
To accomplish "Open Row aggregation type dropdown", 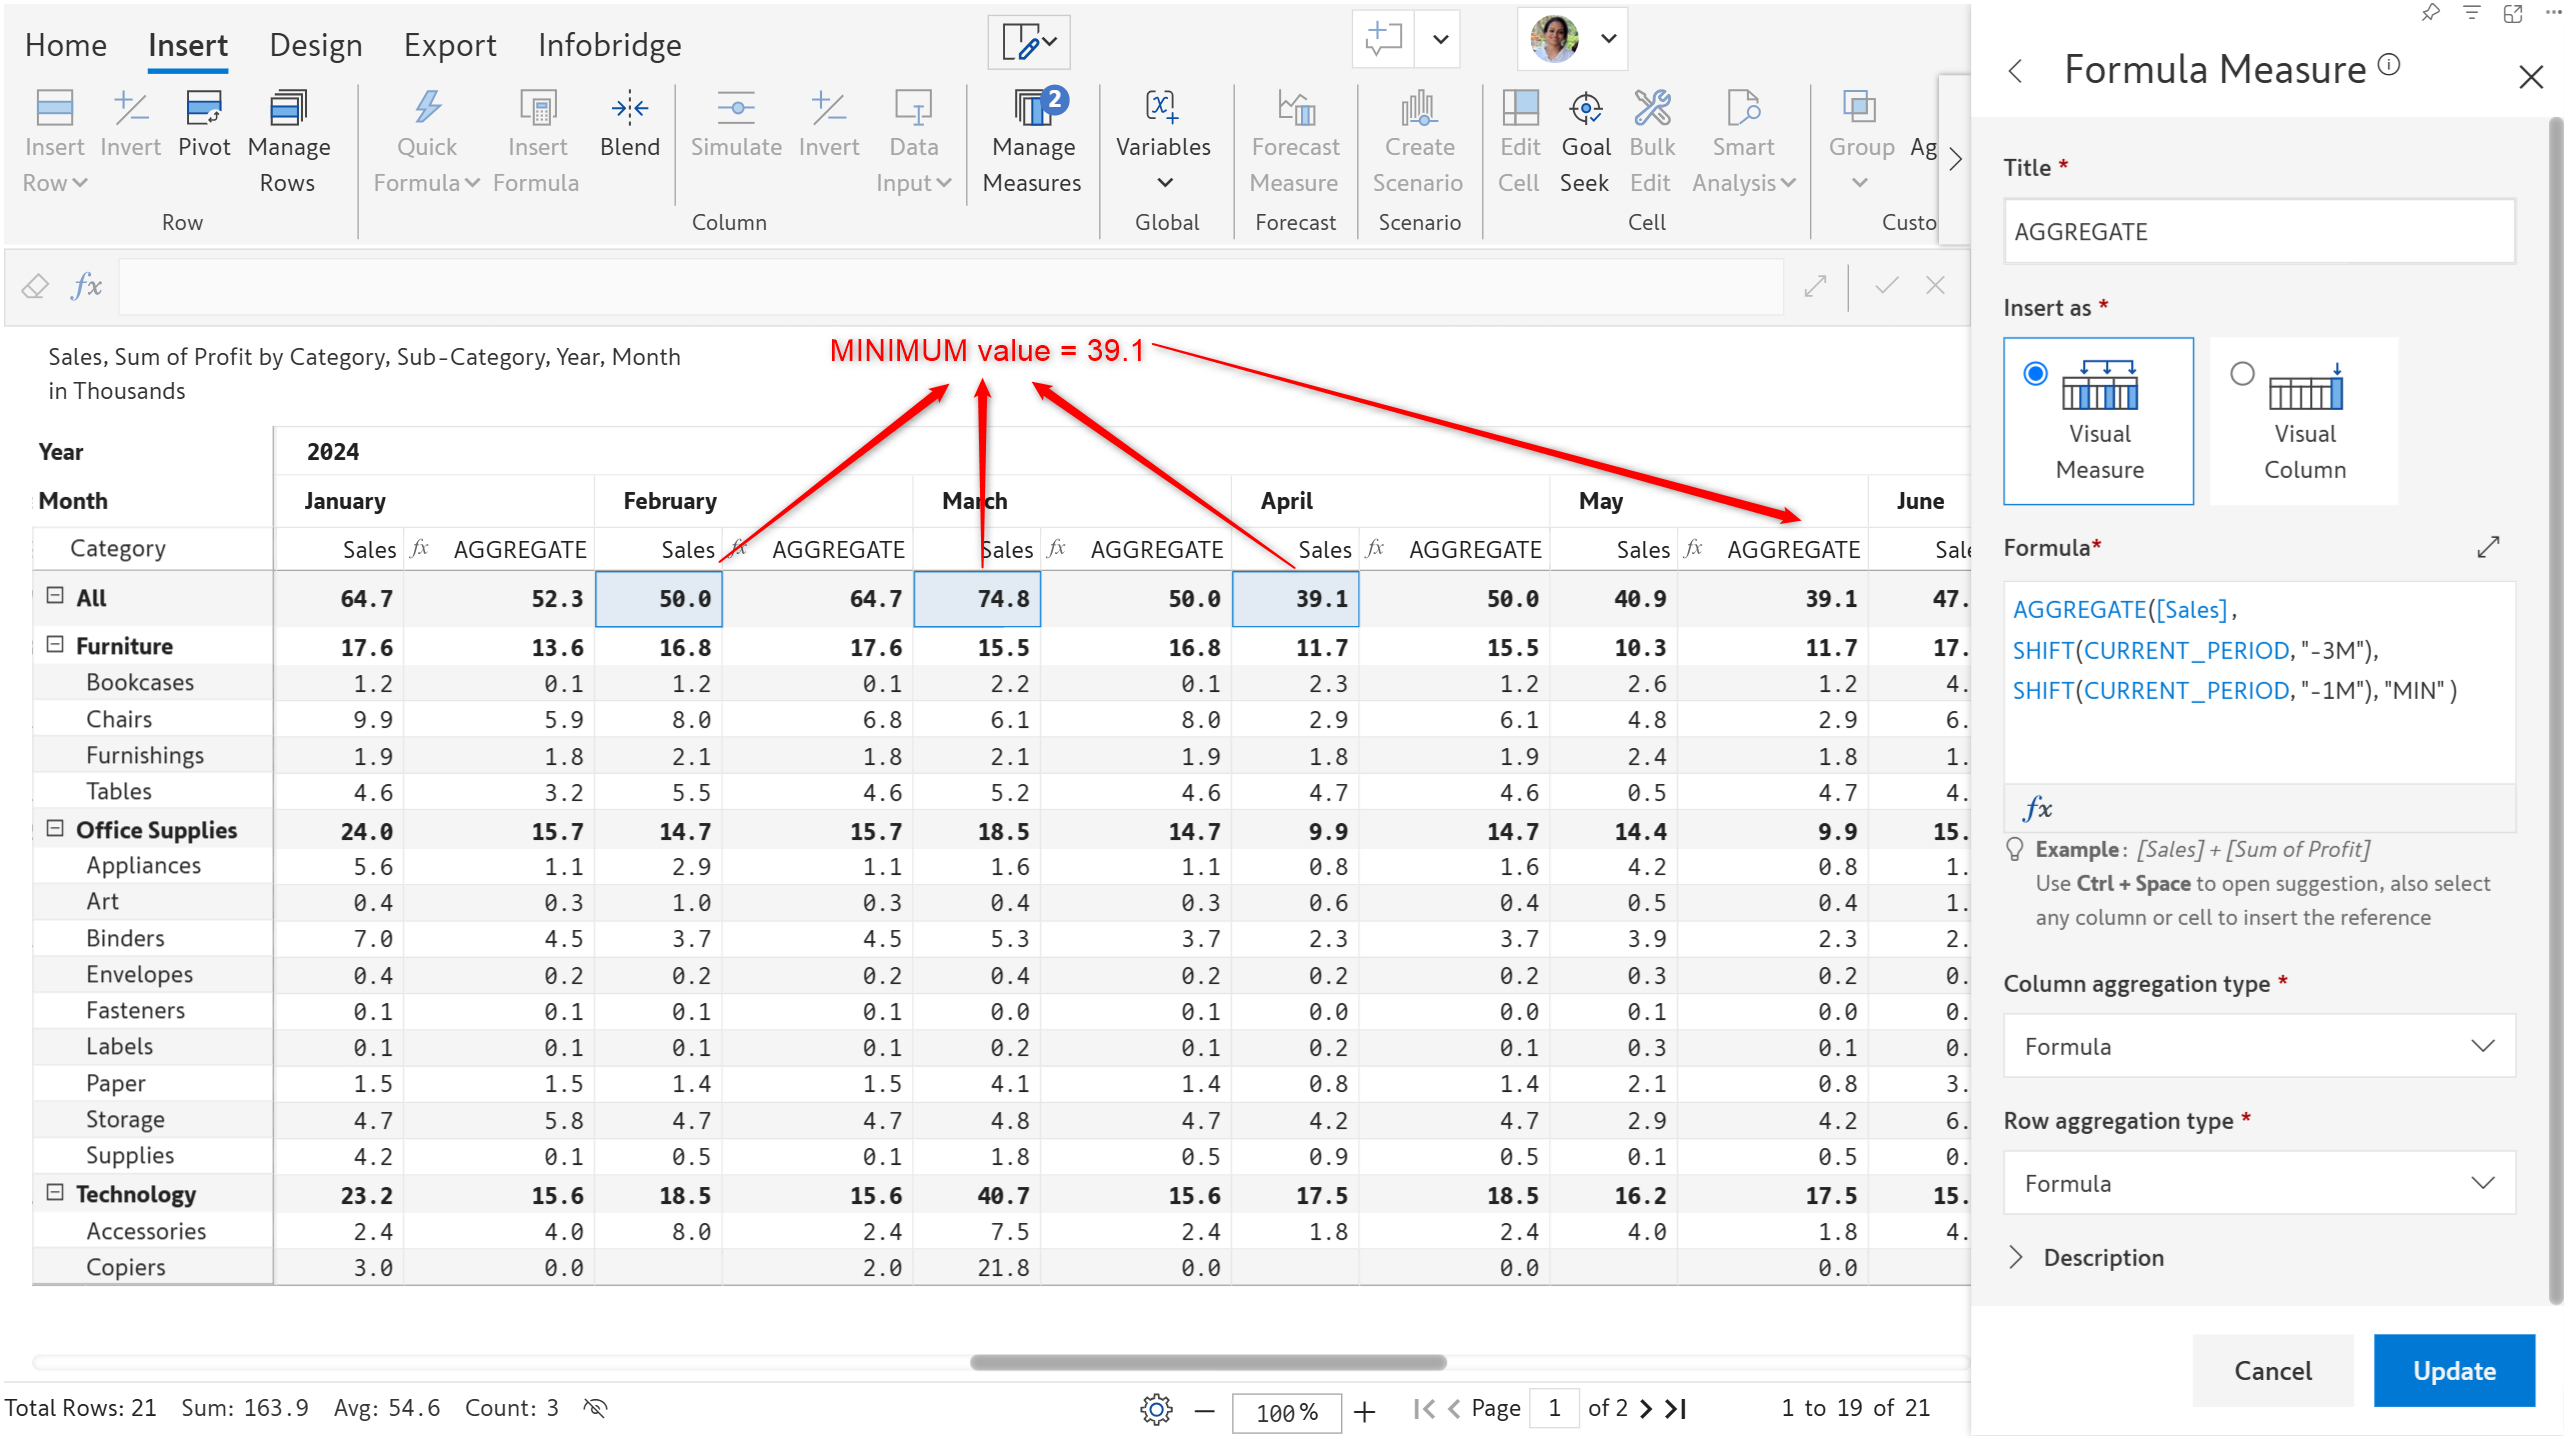I will [x=2258, y=1183].
